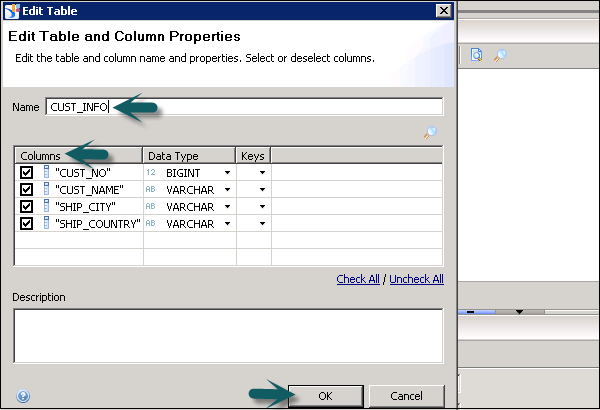Click the column icon beside SHIP_CITY

[x=46, y=206]
